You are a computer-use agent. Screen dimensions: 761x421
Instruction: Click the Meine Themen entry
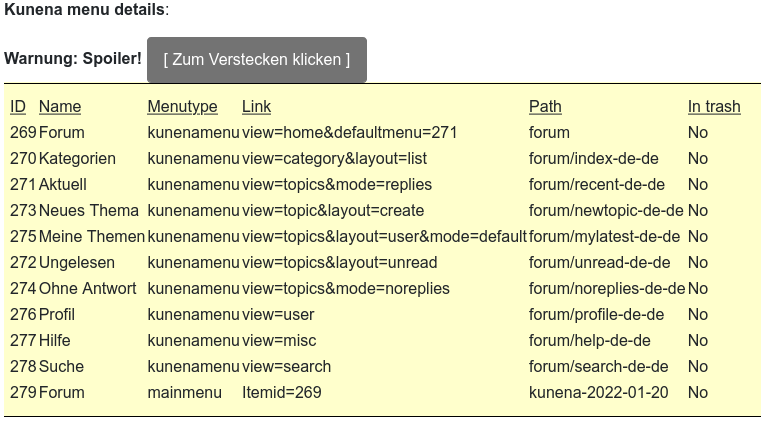92,236
